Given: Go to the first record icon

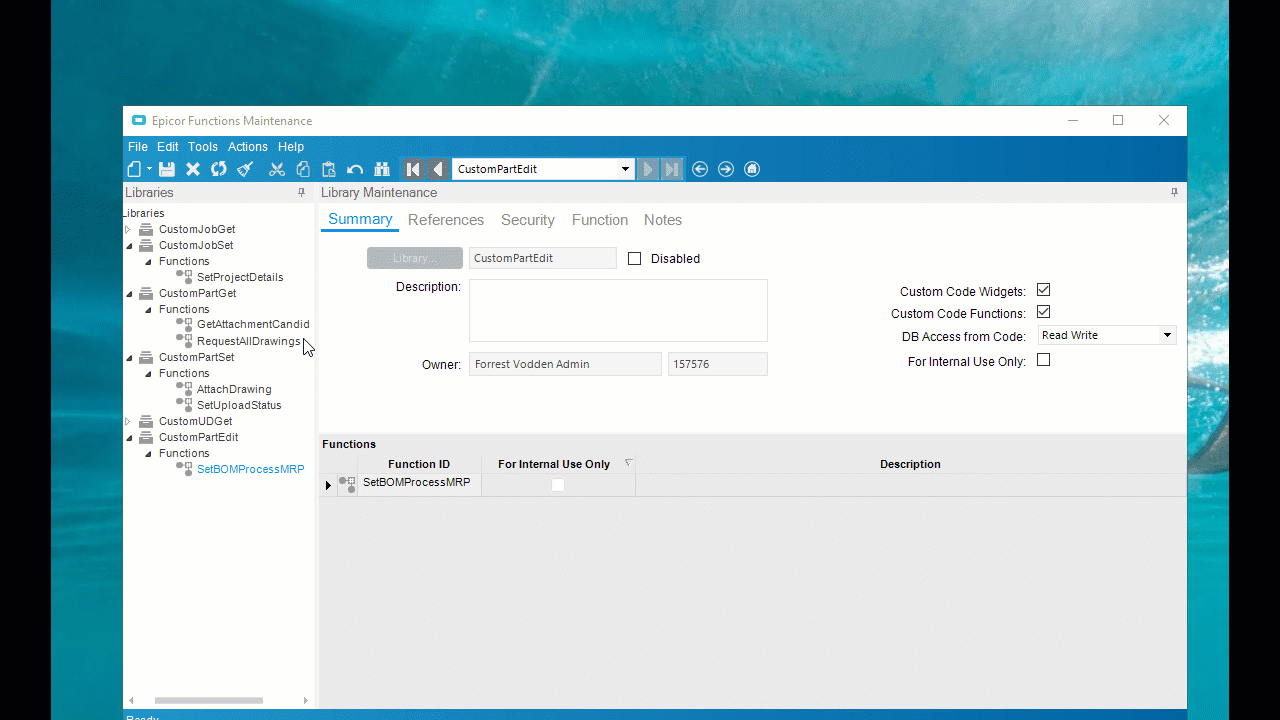Looking at the screenshot, I should (x=413, y=169).
